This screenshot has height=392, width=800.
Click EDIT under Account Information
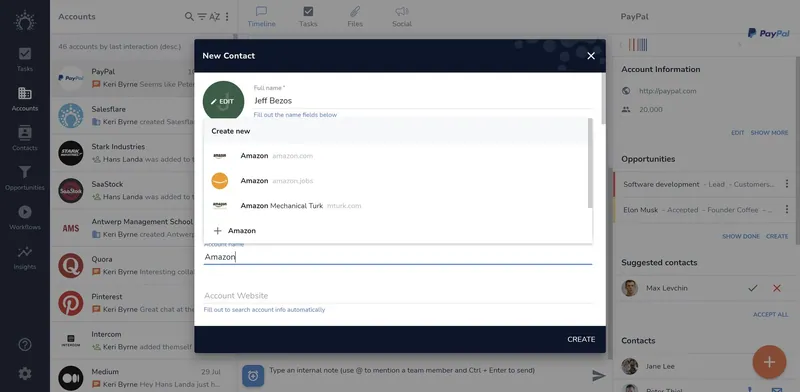point(737,133)
